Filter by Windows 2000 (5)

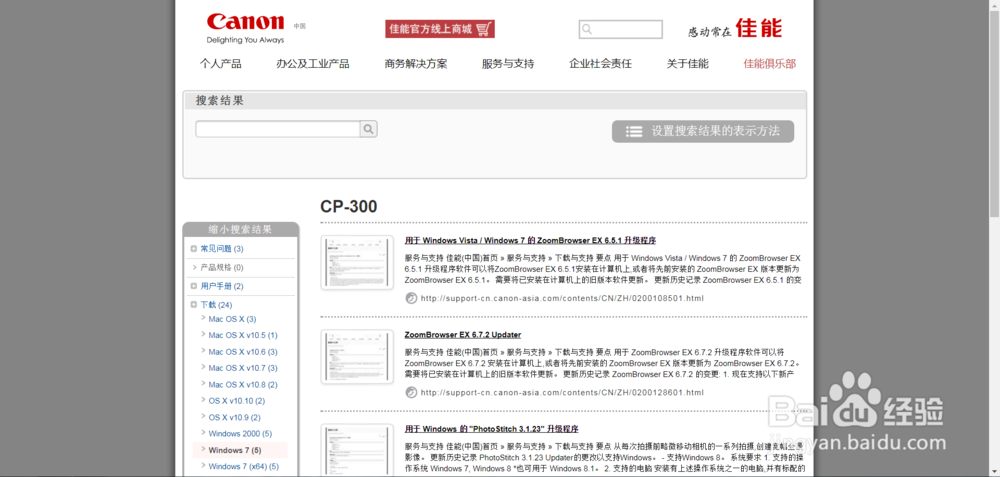(x=240, y=434)
